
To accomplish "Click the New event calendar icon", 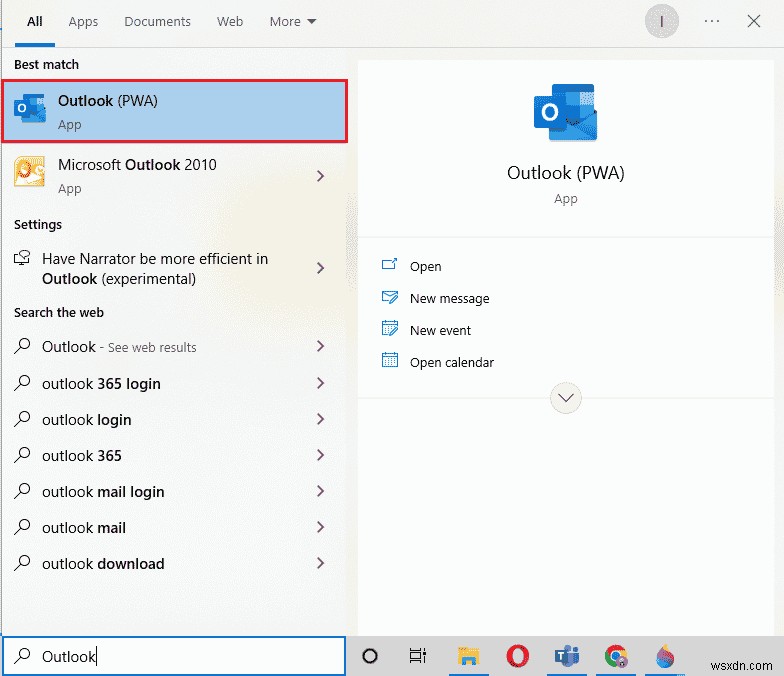I will point(390,328).
